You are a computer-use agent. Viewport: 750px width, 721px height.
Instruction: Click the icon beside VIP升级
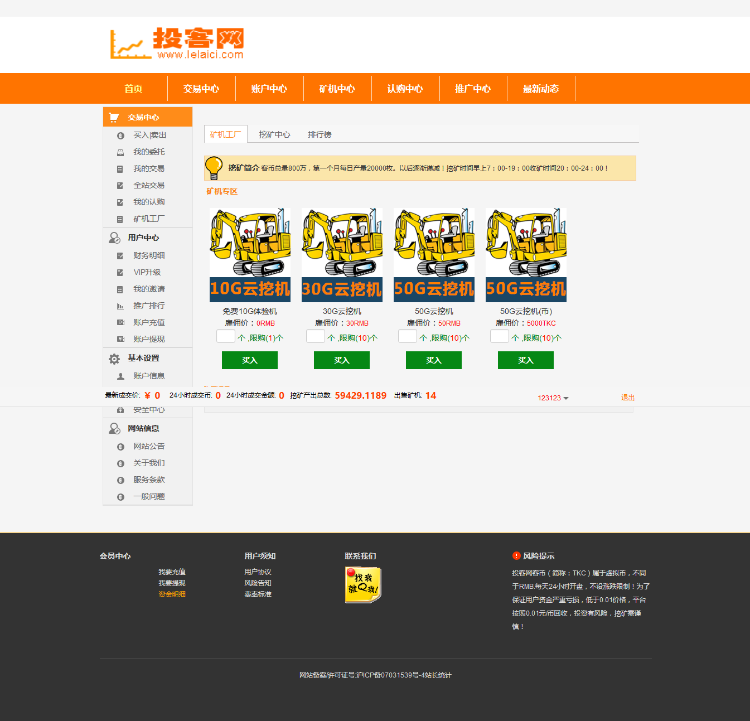coord(121,273)
